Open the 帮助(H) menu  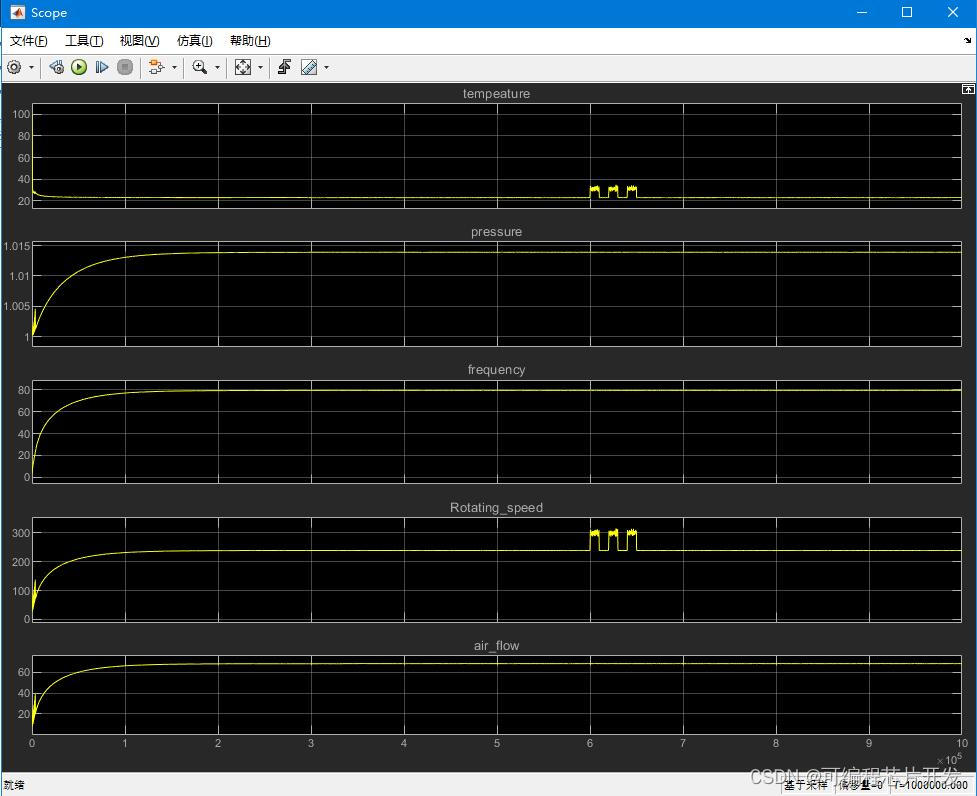pyautogui.click(x=250, y=41)
